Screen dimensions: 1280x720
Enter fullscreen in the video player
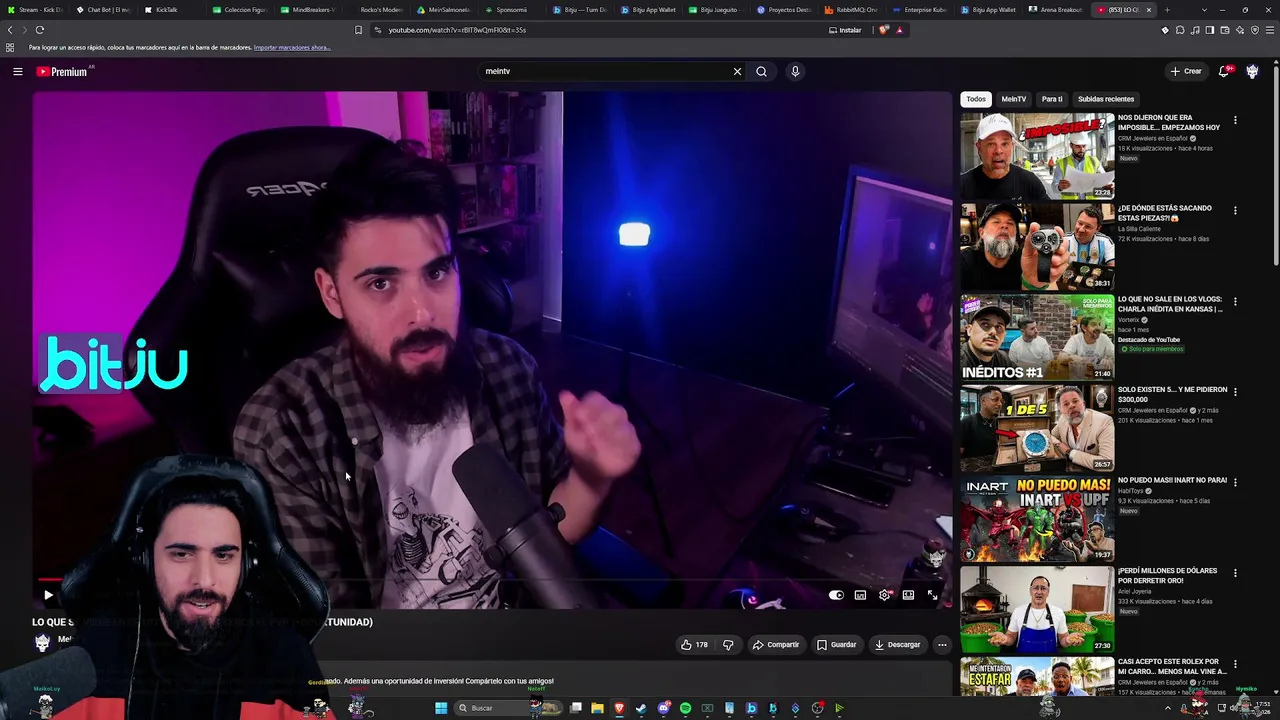pos(932,595)
